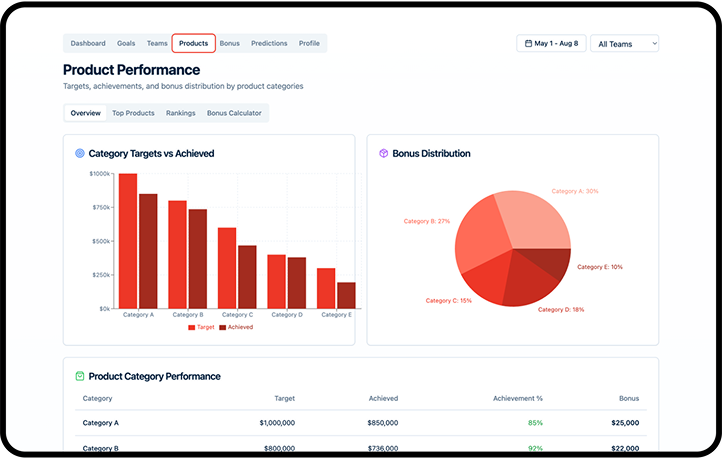Click the red Target legend color swatch

click(191, 327)
